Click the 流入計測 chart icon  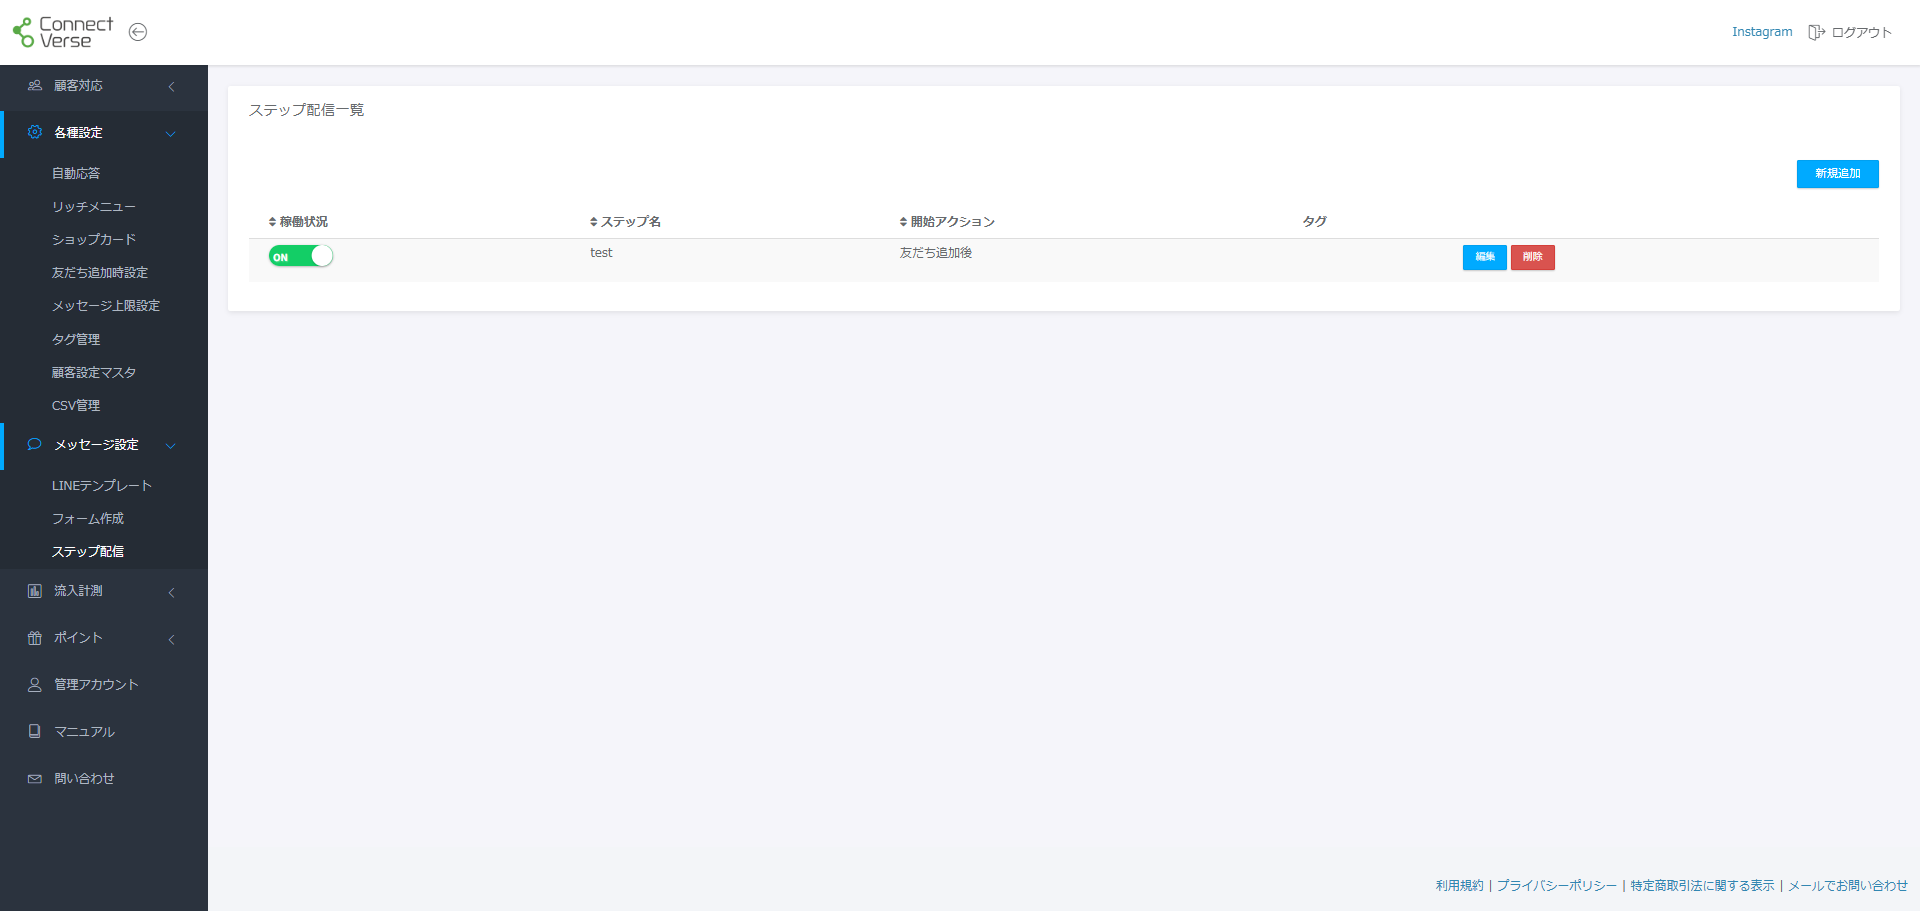35,591
